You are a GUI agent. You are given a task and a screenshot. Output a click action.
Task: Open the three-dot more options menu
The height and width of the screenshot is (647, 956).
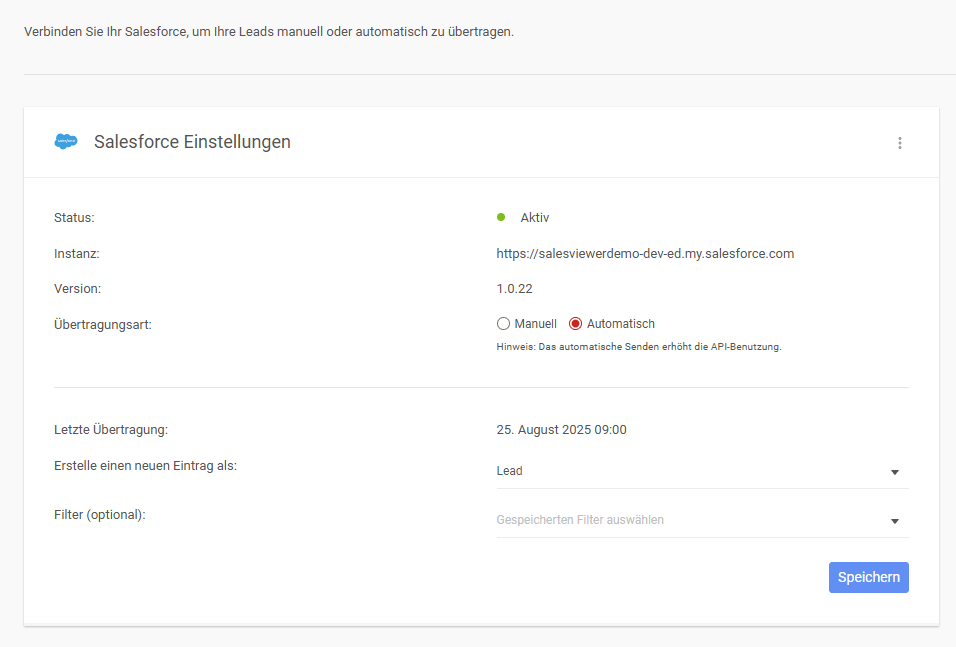pyautogui.click(x=899, y=143)
